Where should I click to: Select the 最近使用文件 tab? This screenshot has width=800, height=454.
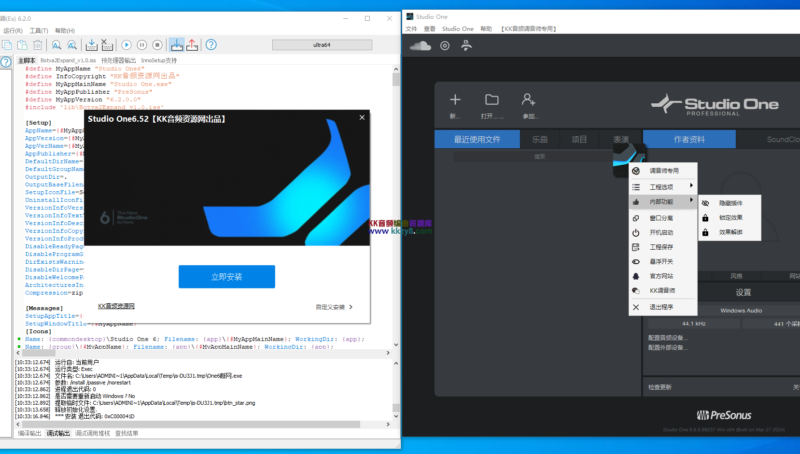pyautogui.click(x=477, y=139)
